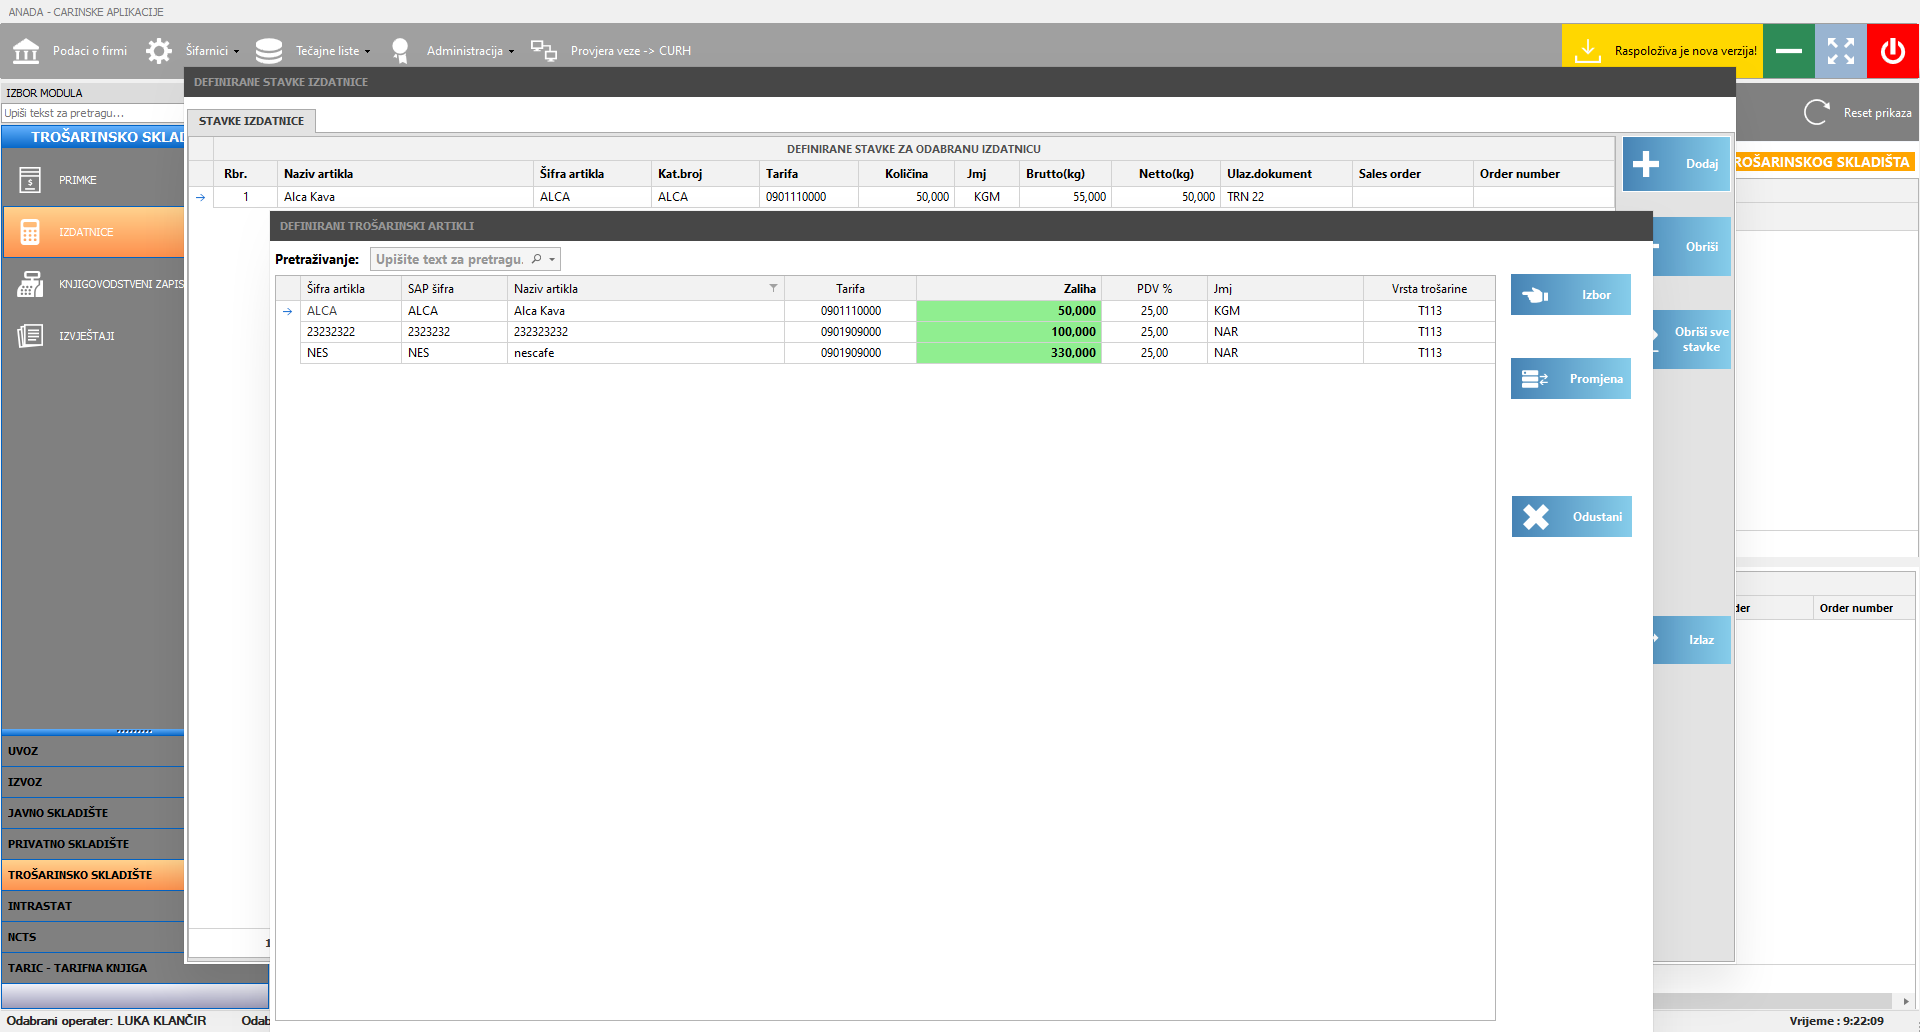Sort by Tarifa header in articles grid
The width and height of the screenshot is (1920, 1032).
850,288
